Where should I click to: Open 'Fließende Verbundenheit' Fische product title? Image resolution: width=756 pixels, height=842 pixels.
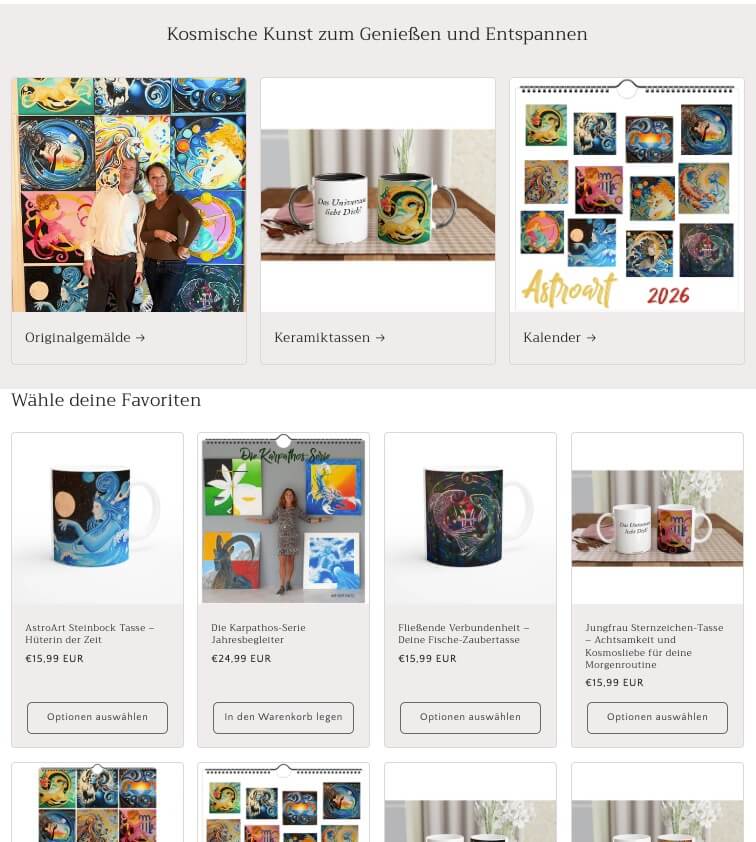463,634
